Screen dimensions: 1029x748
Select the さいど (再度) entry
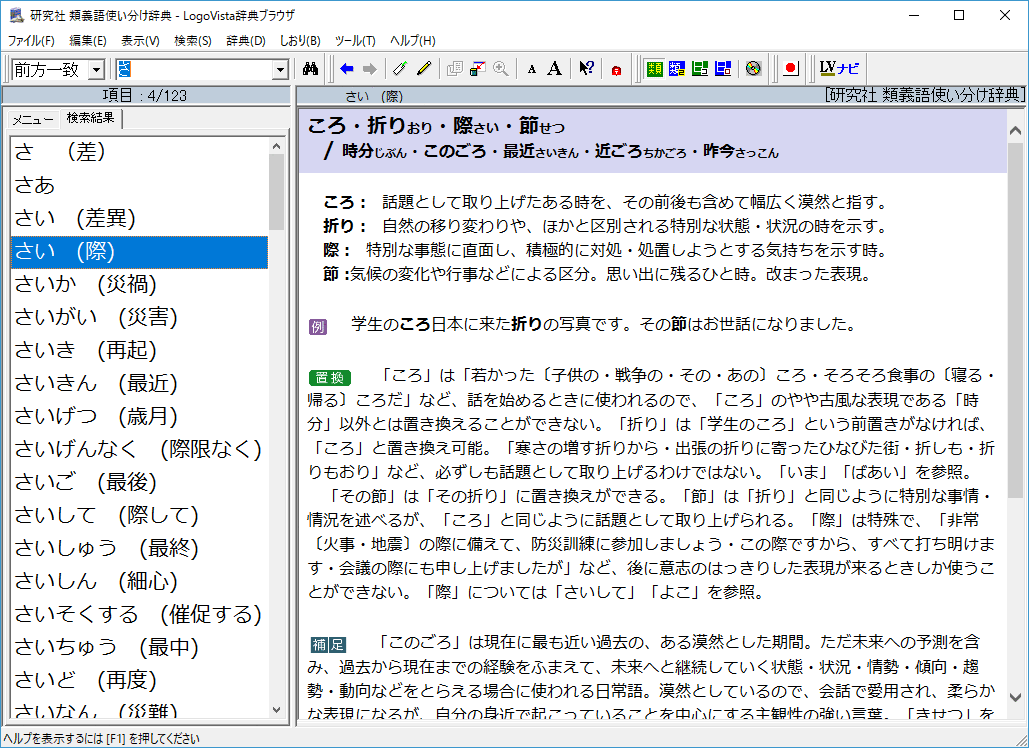(139, 680)
